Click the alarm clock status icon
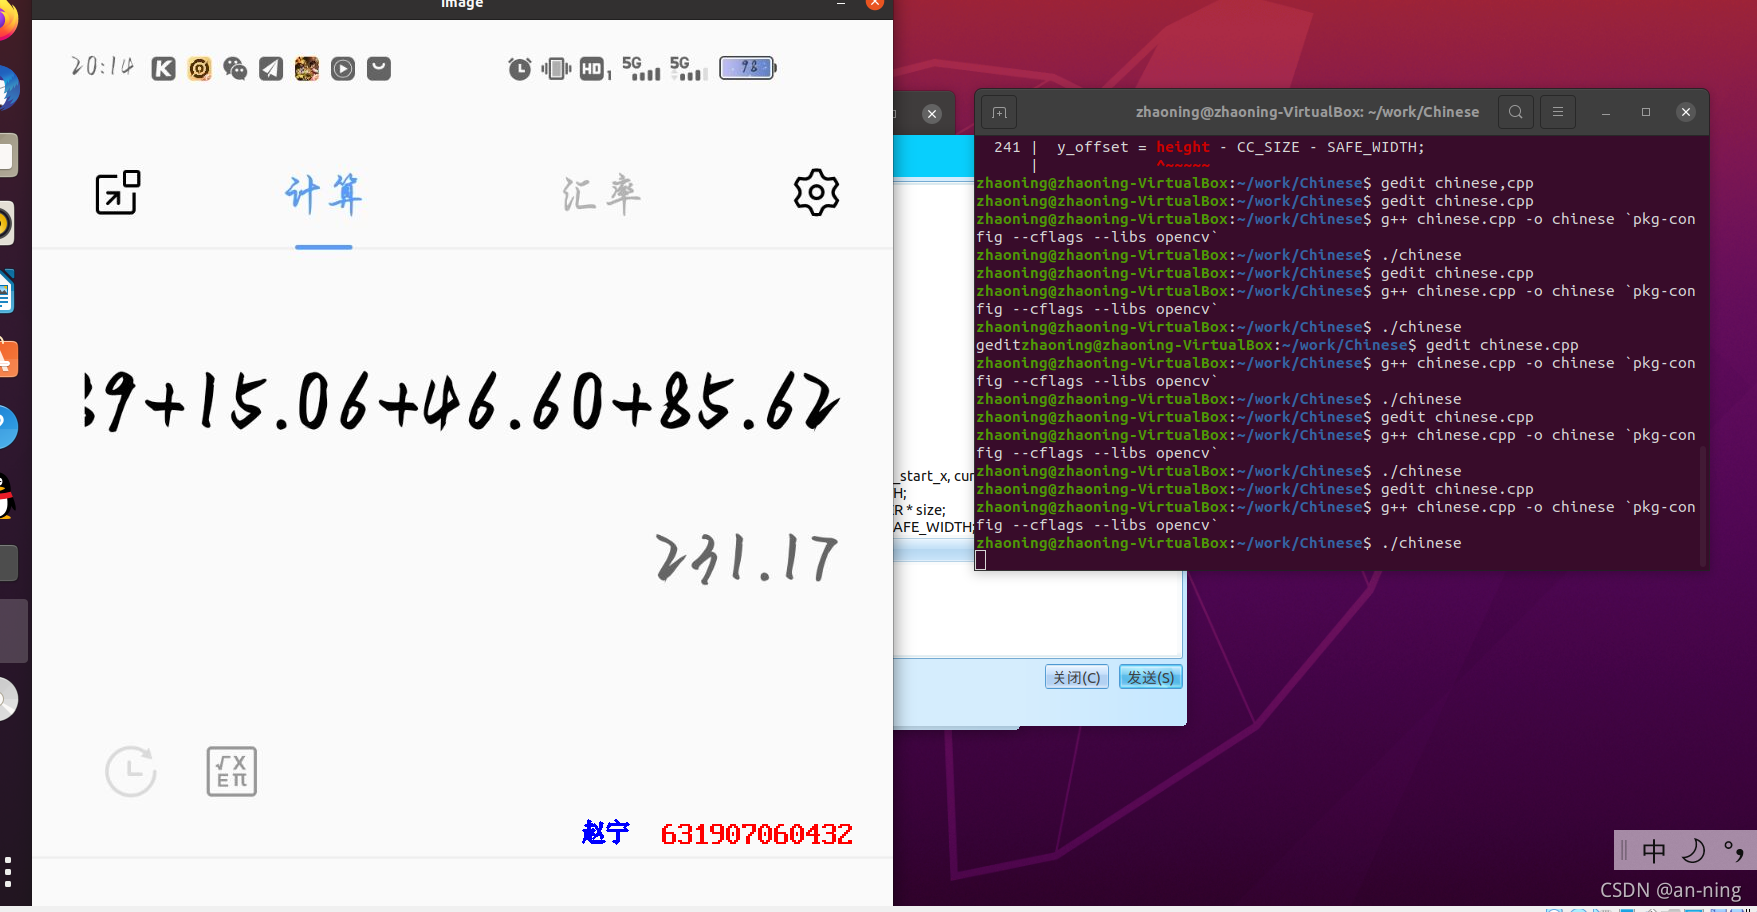Viewport: 1757px width, 912px height. point(520,68)
